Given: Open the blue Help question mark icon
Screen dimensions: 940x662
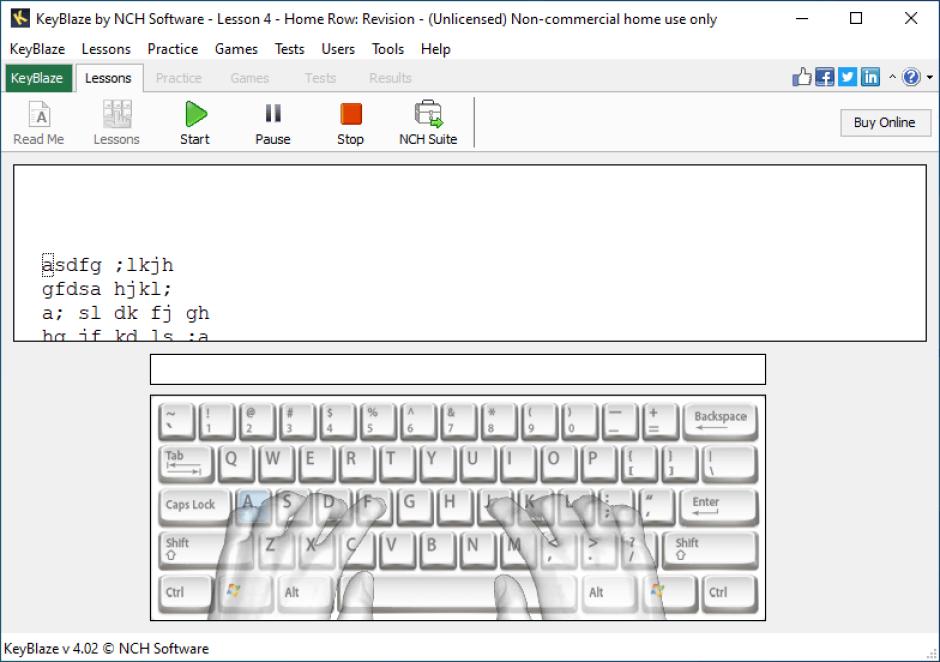Looking at the screenshot, I should (x=911, y=77).
